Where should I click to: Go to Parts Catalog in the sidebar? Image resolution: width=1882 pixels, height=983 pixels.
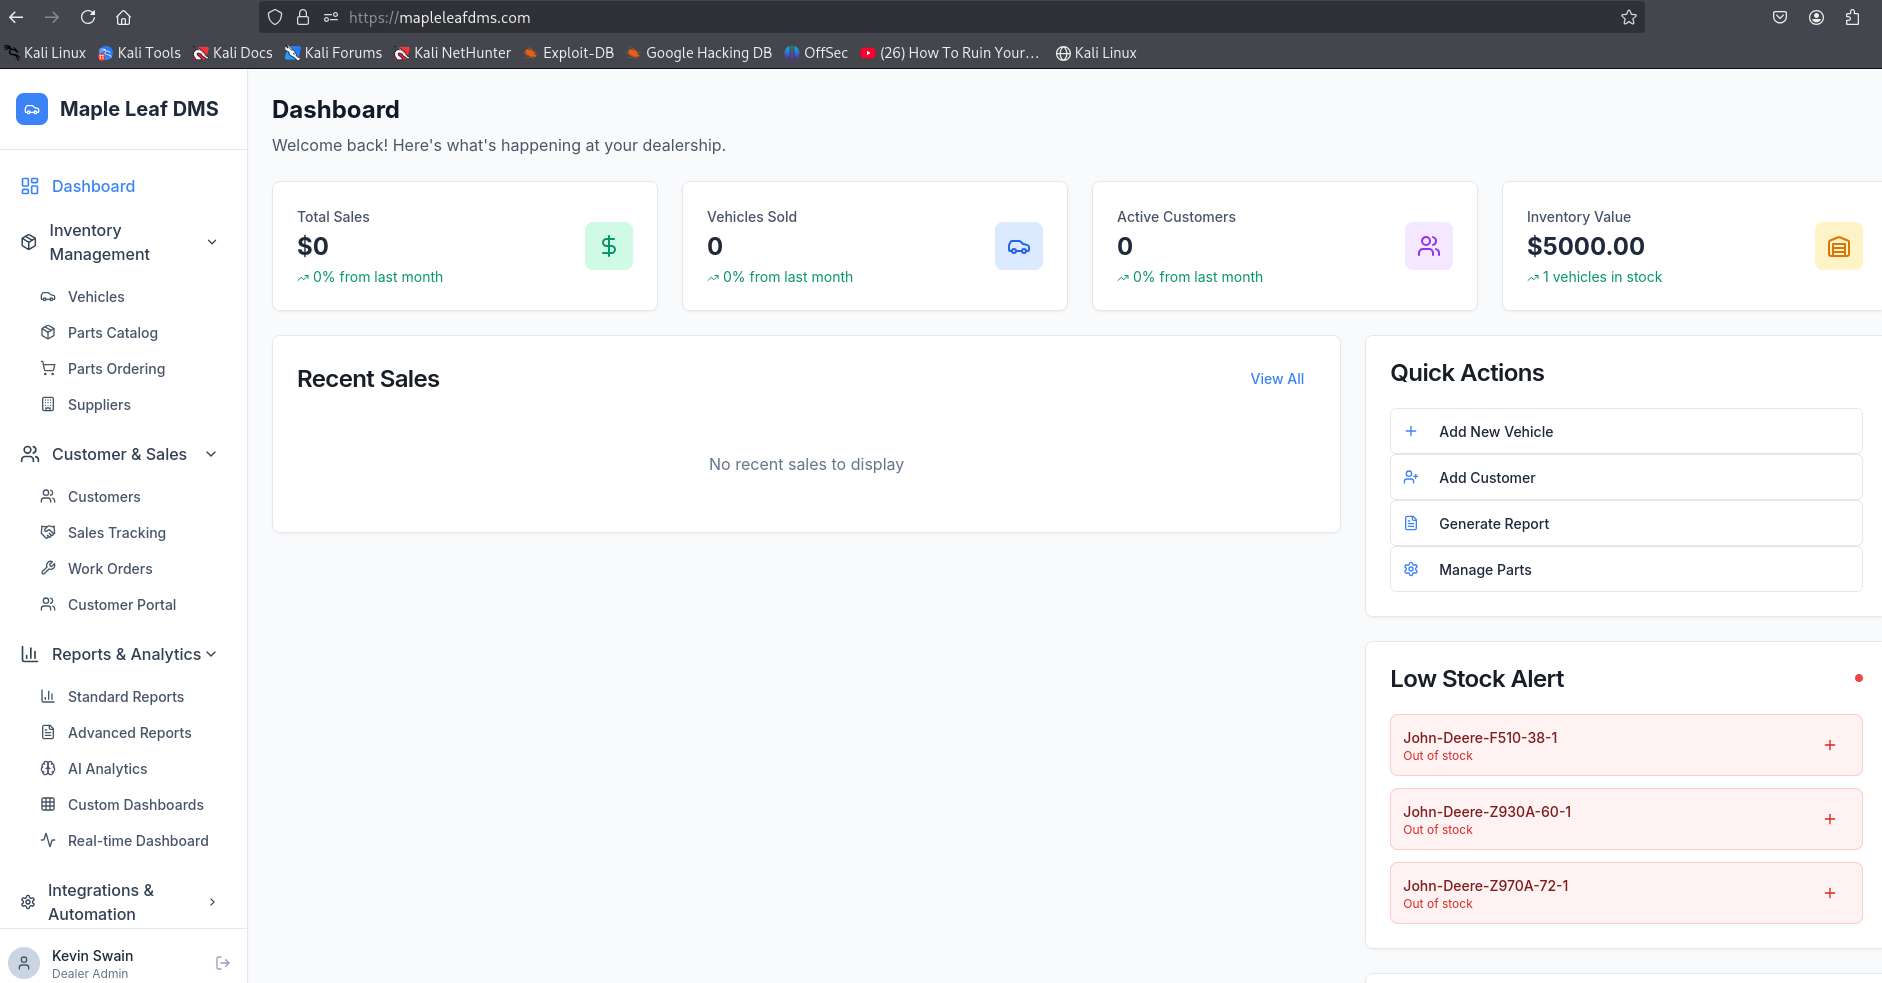[112, 333]
